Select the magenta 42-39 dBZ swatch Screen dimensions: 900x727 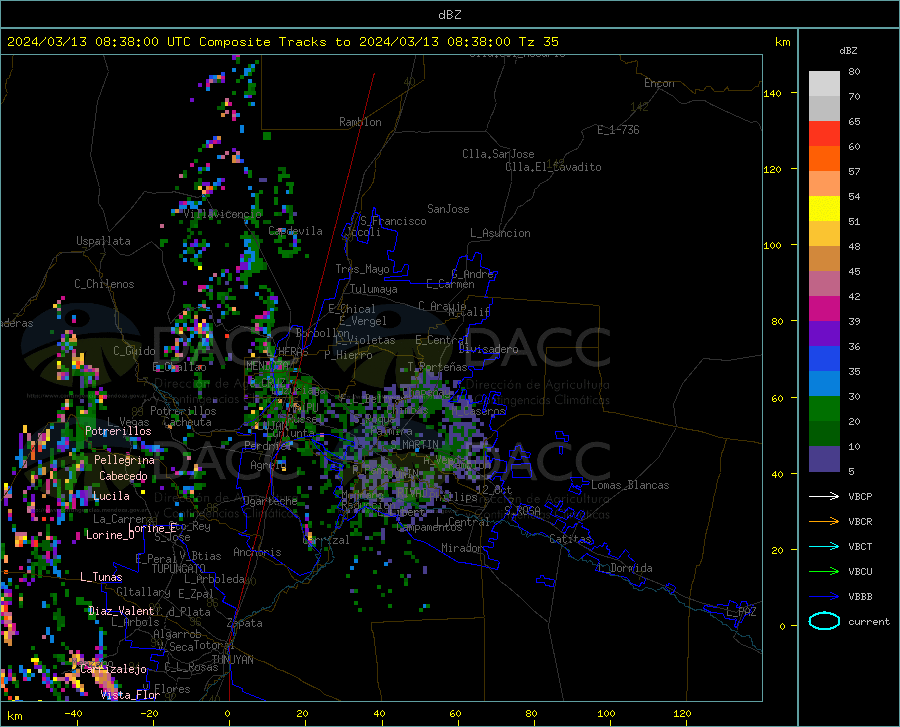pos(824,309)
